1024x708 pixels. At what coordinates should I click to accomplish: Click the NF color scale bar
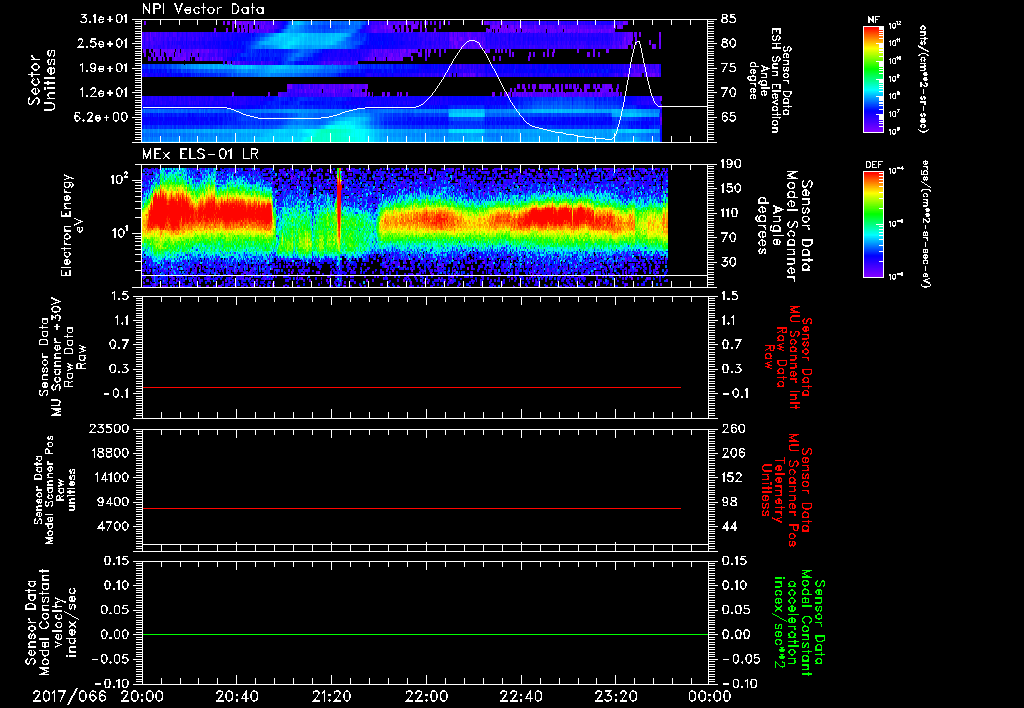pos(874,78)
